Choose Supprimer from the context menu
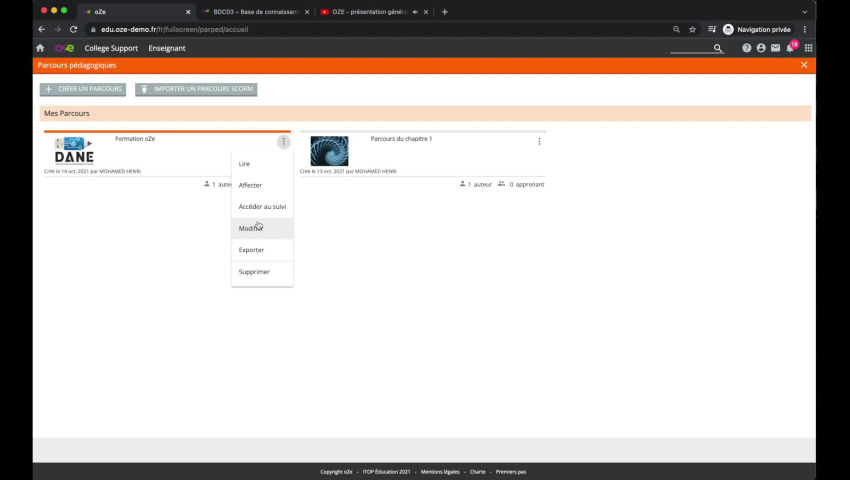 (x=254, y=272)
